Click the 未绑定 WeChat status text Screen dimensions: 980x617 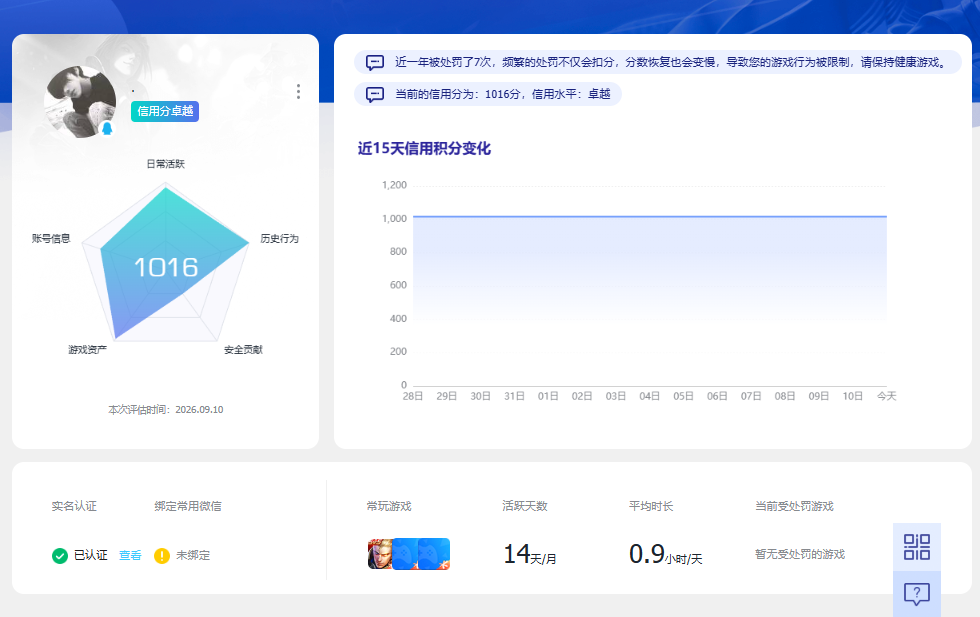point(193,555)
